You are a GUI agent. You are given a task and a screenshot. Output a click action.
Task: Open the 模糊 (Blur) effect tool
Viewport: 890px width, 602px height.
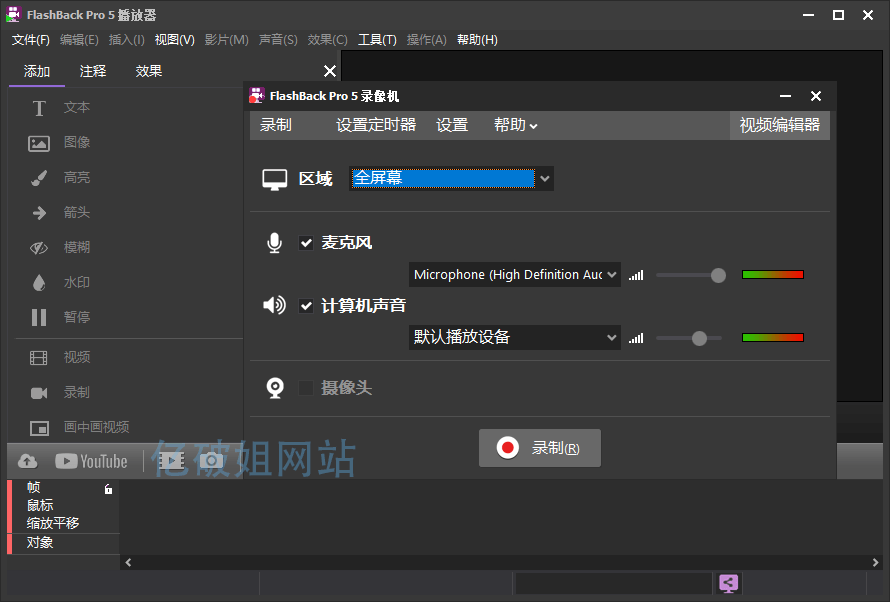77,247
